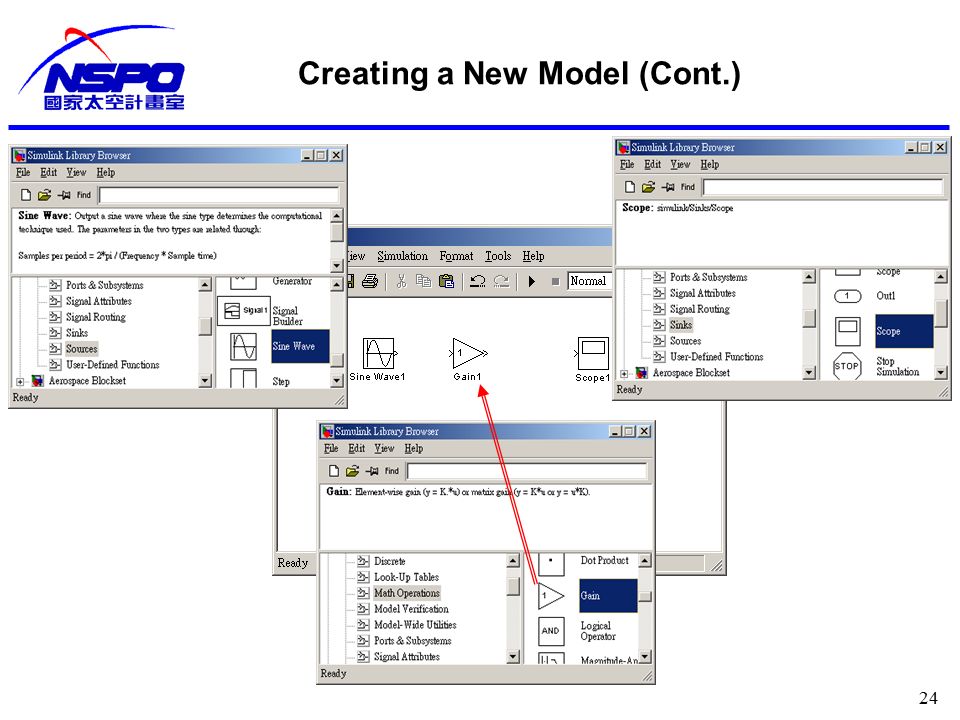
Task: Open Help menu in bottom Library Browser
Action: 414,449
